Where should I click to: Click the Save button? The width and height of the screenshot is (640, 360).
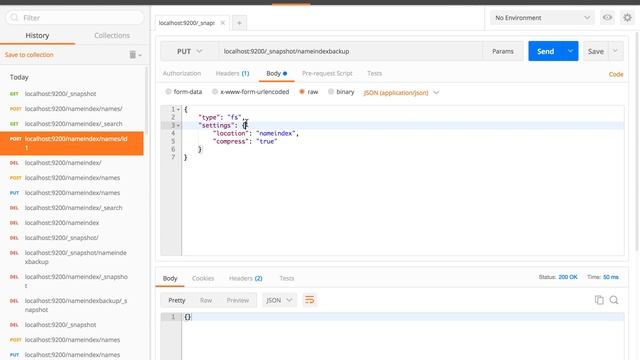coord(596,51)
